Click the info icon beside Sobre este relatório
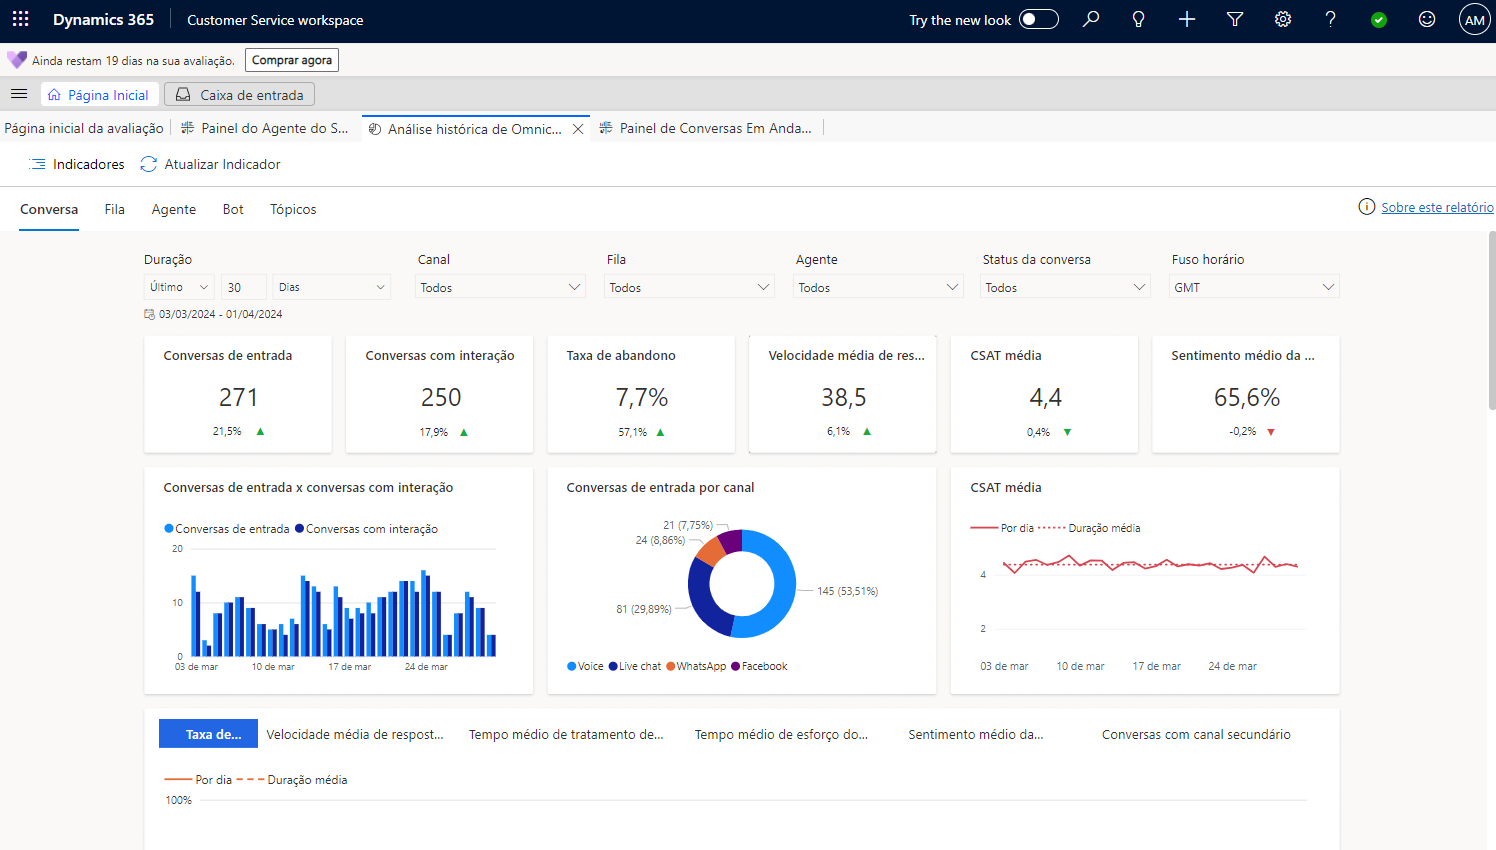 (x=1366, y=207)
